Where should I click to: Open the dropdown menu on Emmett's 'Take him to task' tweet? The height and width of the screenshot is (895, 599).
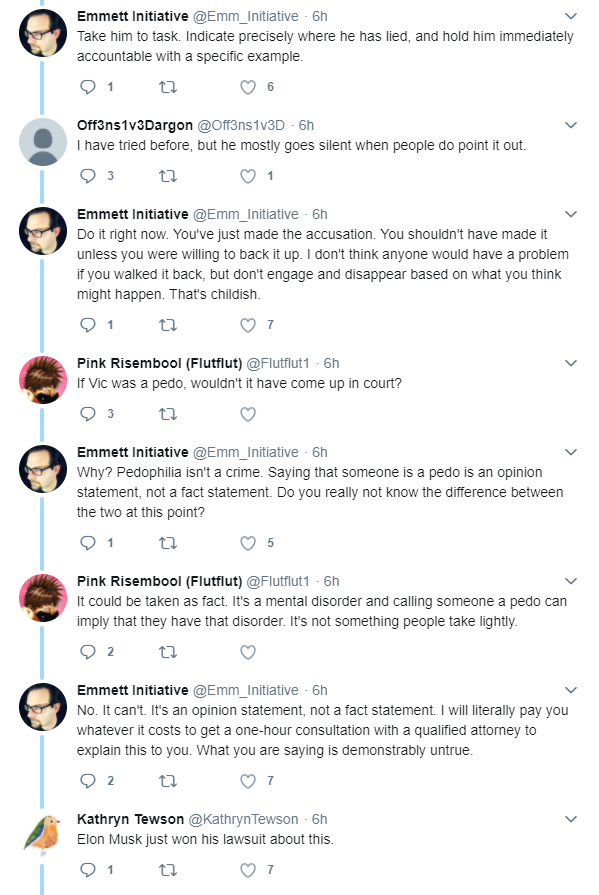tap(571, 16)
